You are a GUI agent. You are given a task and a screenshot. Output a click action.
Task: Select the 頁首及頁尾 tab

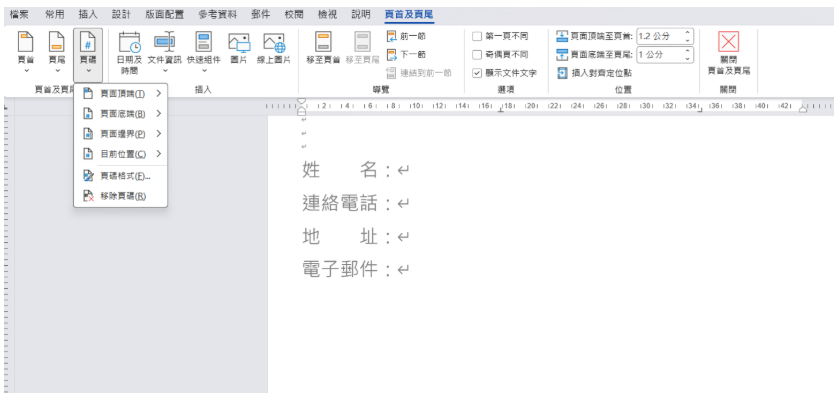click(409, 15)
